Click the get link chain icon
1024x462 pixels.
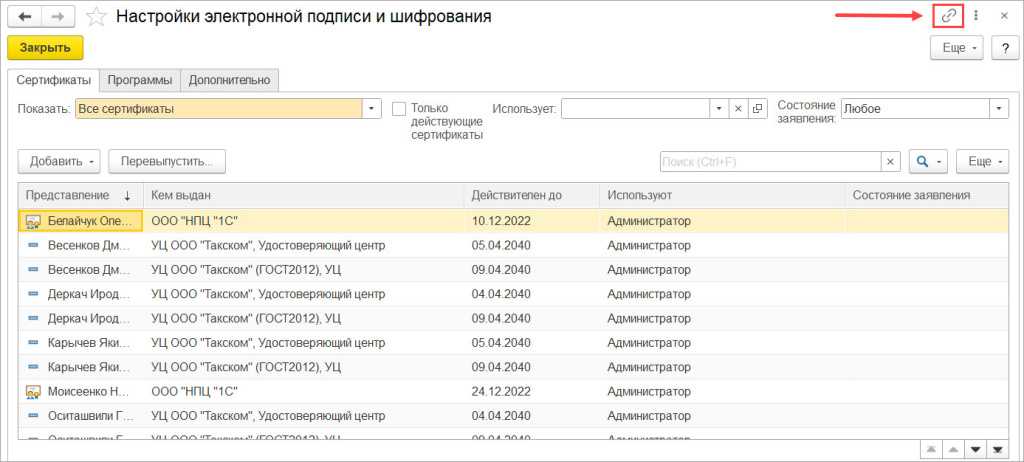click(x=948, y=16)
